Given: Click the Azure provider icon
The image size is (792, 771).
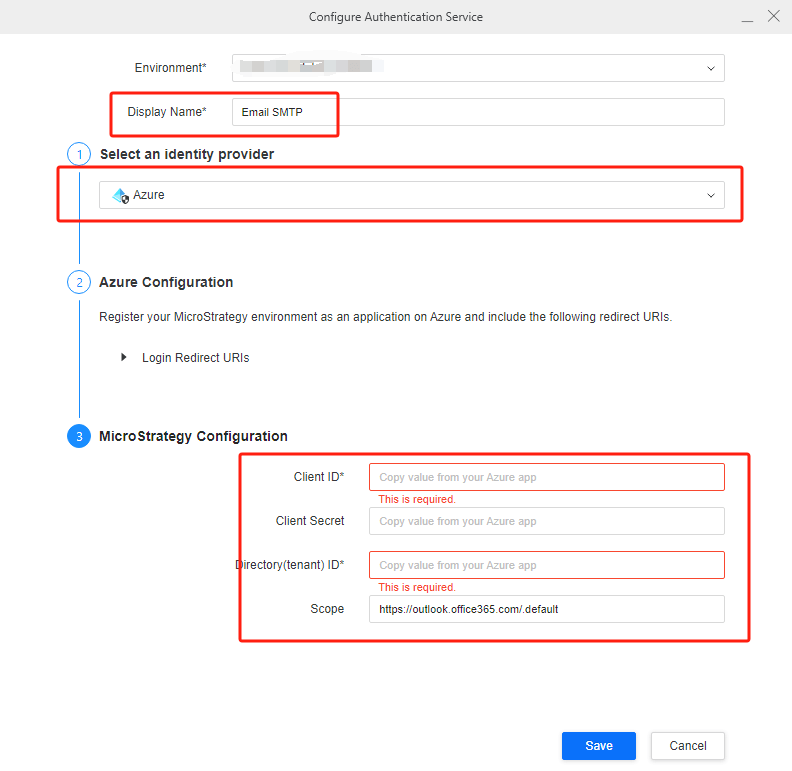Looking at the screenshot, I should click(x=121, y=196).
